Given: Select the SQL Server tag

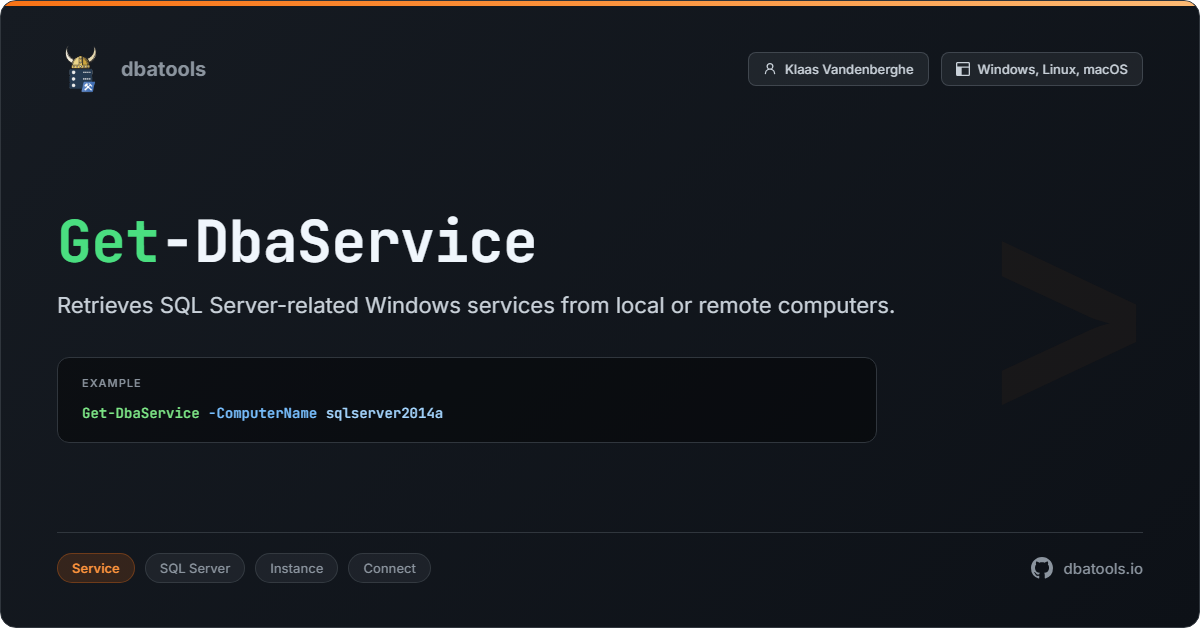Looking at the screenshot, I should pos(195,568).
